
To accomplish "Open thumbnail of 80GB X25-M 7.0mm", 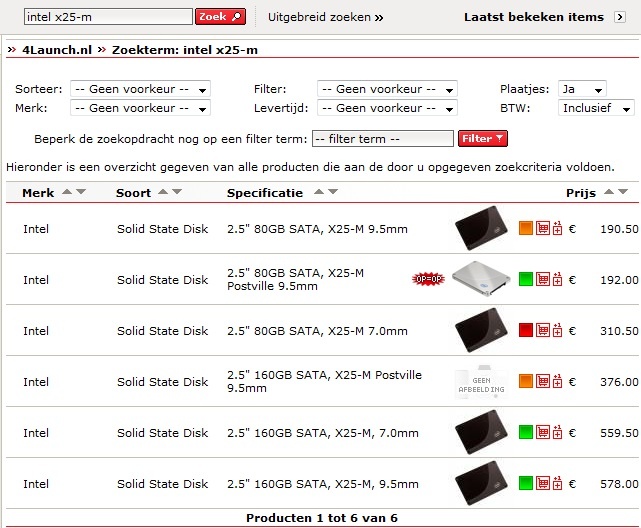I will (482, 330).
